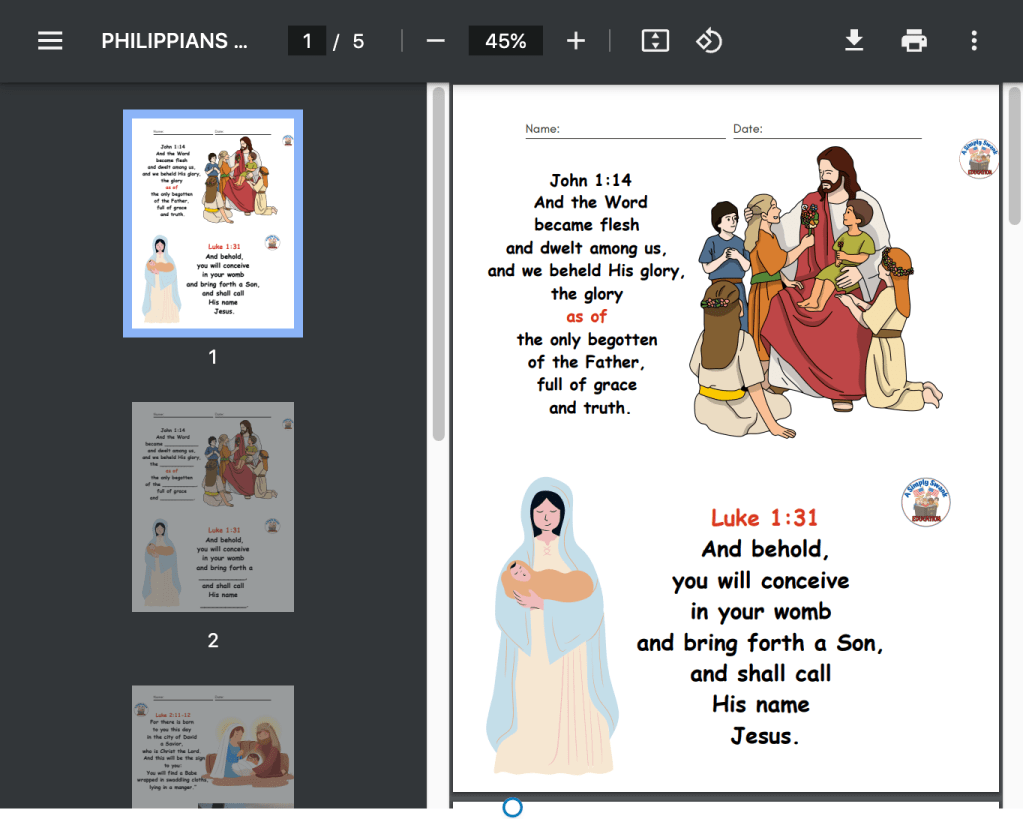Select page 1 thumbnail
The height and width of the screenshot is (819, 1023).
(x=213, y=223)
